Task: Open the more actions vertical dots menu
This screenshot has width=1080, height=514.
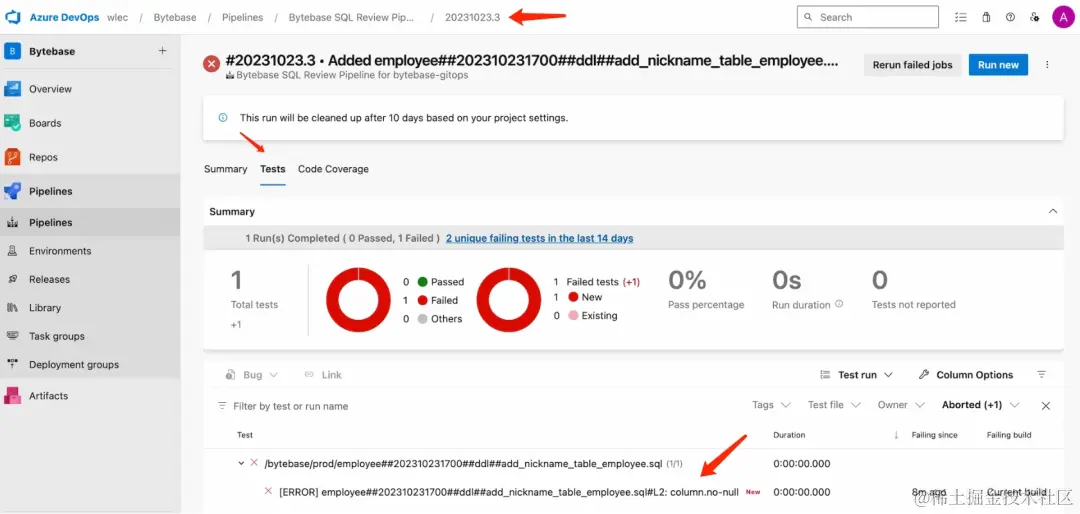Action: (x=1047, y=65)
